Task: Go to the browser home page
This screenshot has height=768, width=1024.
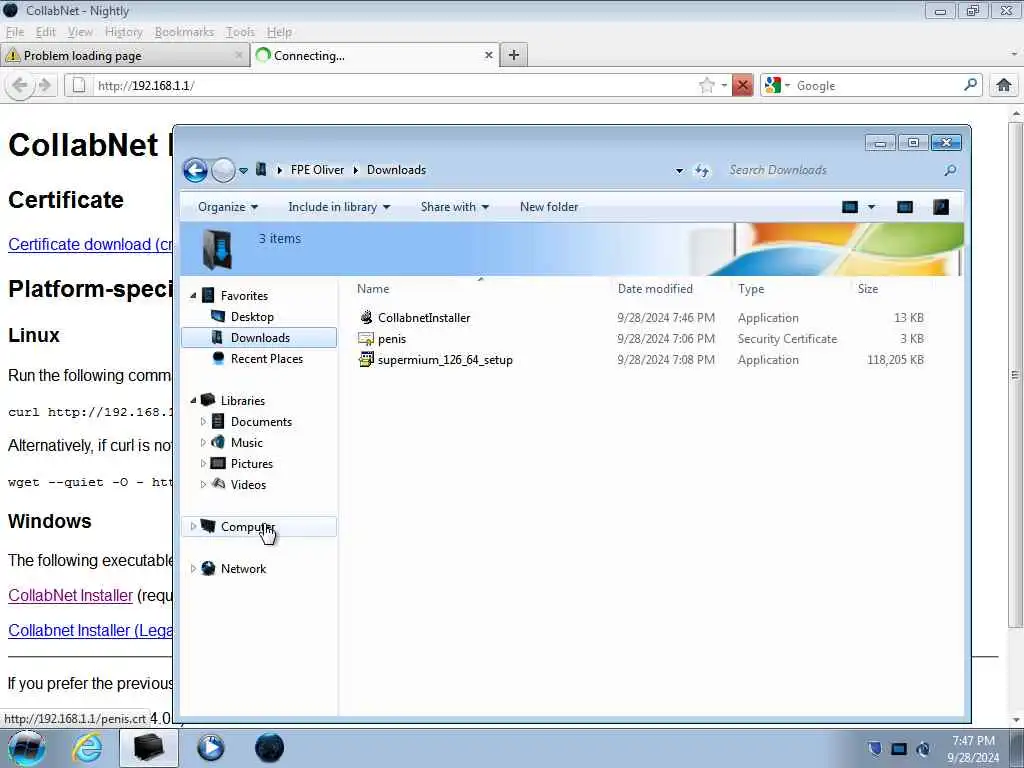Action: click(1004, 85)
